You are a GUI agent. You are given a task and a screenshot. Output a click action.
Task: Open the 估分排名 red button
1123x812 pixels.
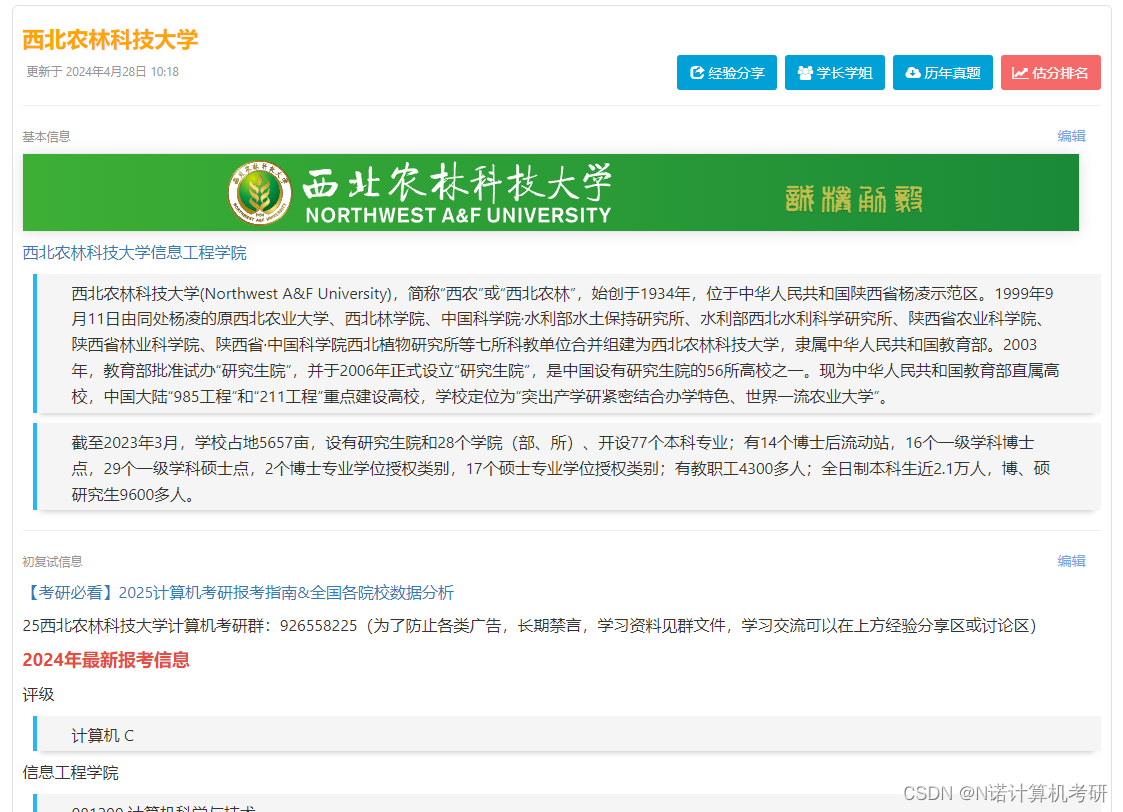pyautogui.click(x=1051, y=72)
